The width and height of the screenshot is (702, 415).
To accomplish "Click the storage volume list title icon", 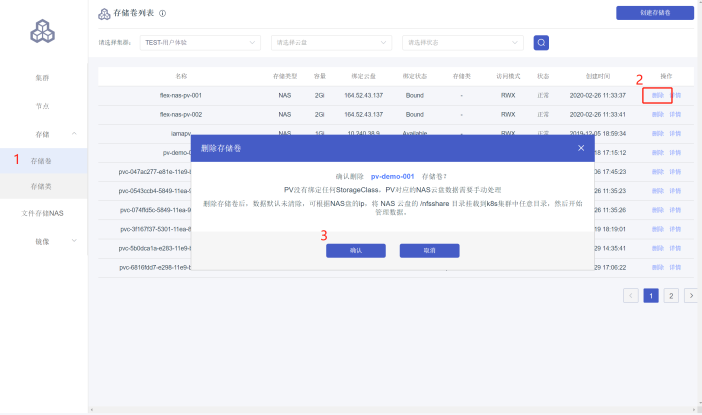I will pyautogui.click(x=105, y=14).
